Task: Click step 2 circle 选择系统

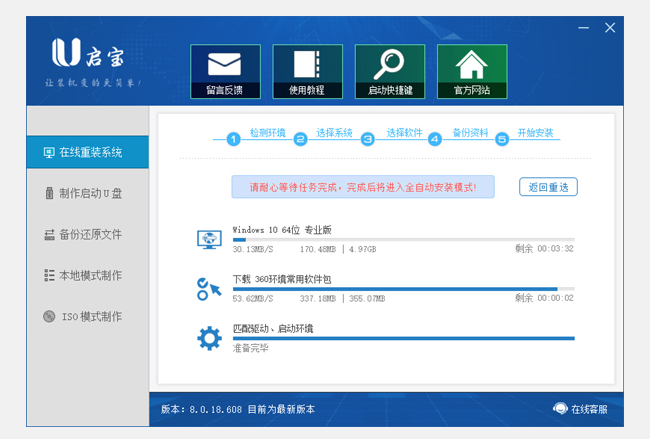Action: point(301,139)
